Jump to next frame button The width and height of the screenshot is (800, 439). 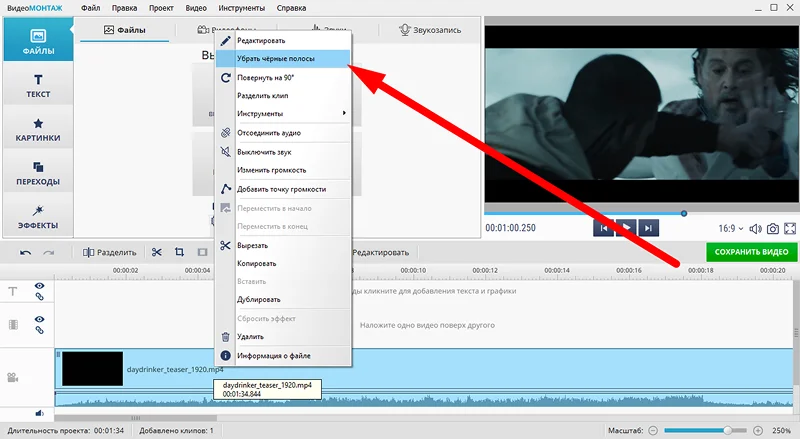click(x=648, y=228)
